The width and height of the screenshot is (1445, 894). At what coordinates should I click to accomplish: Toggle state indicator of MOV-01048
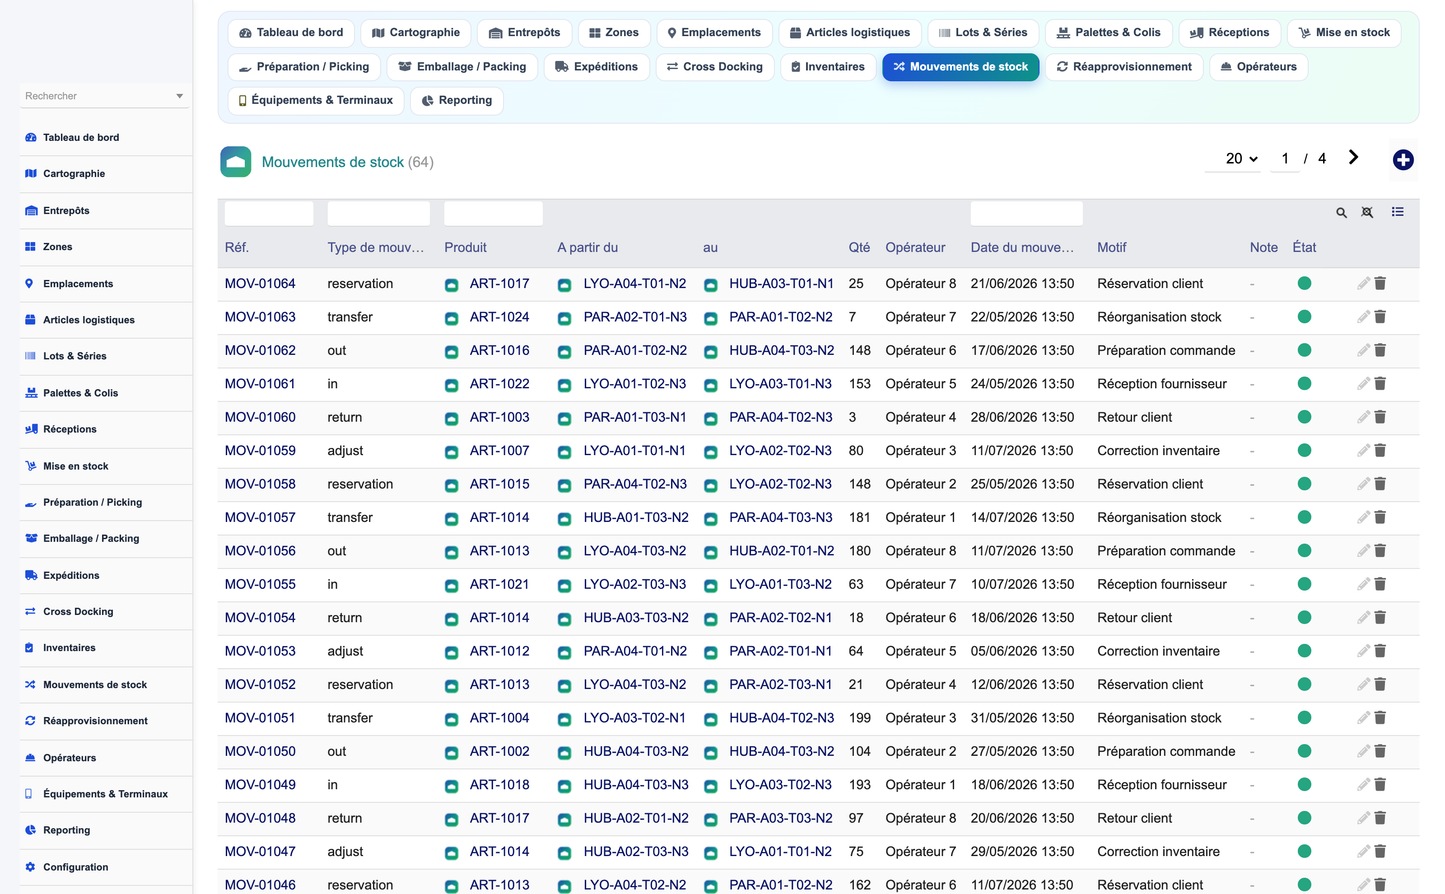tap(1304, 818)
